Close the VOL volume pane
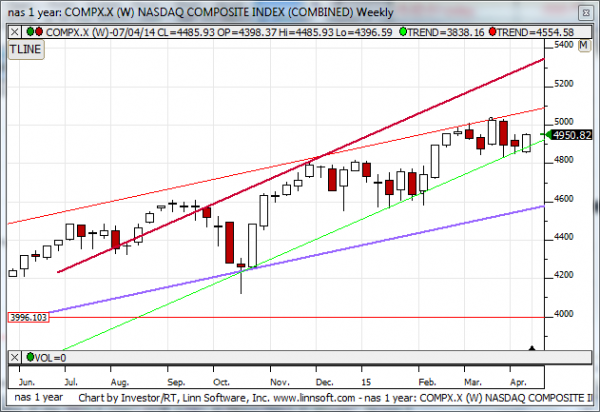Screen dimensions: 600x412 [13, 356]
